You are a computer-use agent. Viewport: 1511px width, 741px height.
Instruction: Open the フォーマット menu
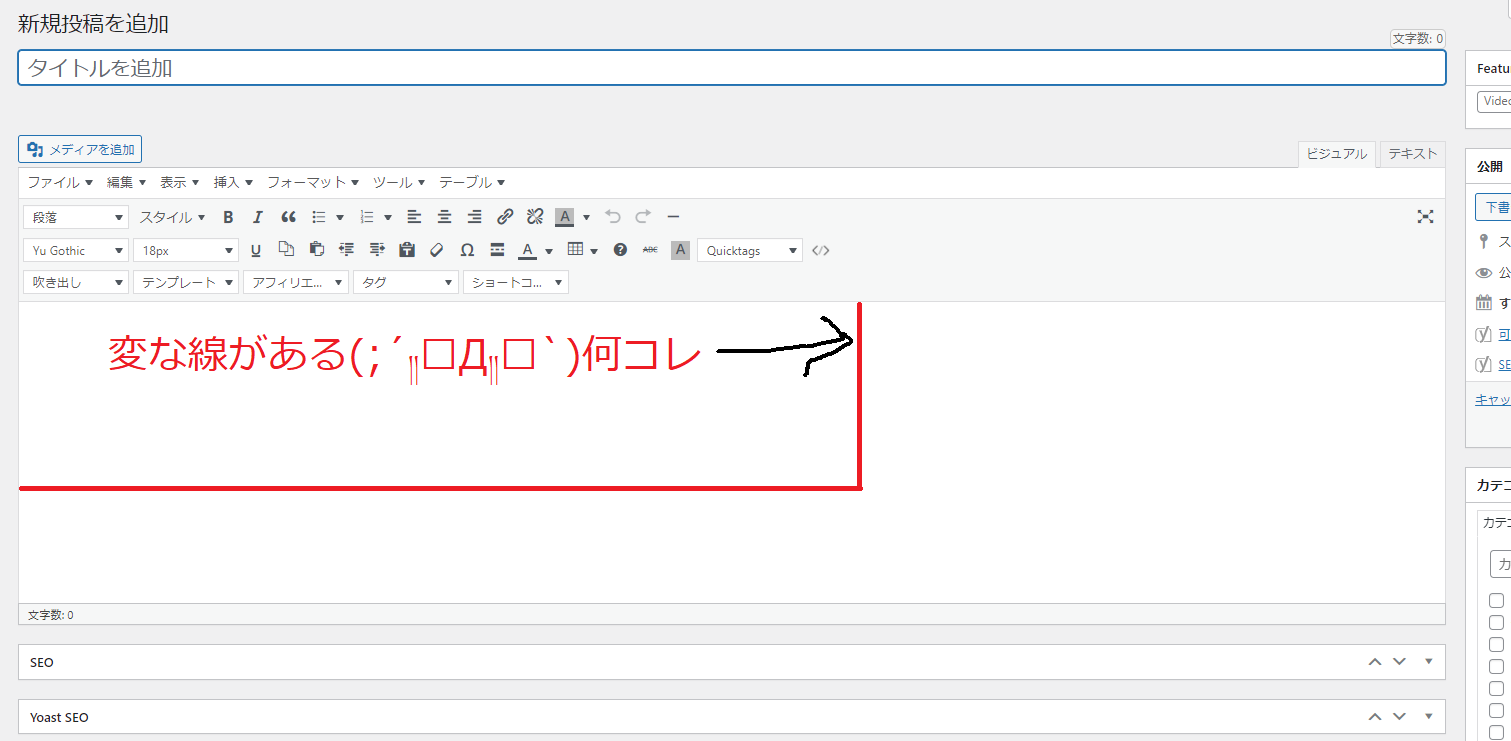(x=313, y=182)
